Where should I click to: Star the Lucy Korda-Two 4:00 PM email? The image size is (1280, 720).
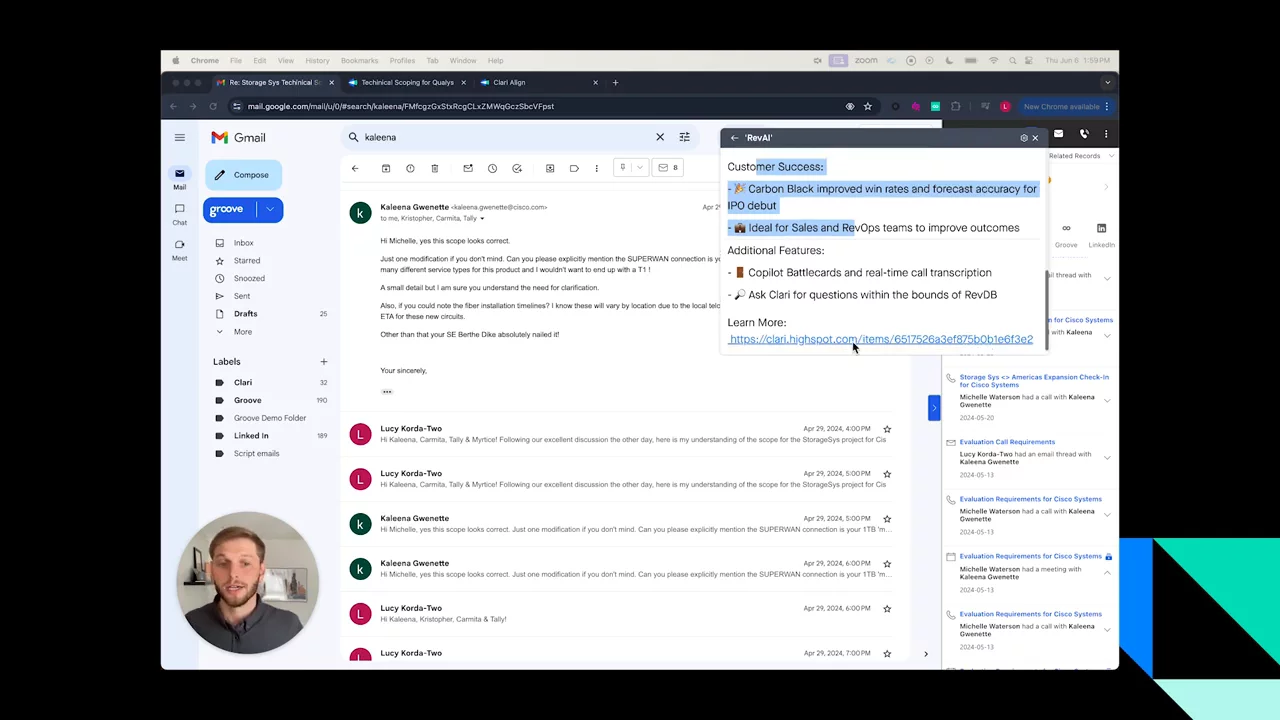887,429
